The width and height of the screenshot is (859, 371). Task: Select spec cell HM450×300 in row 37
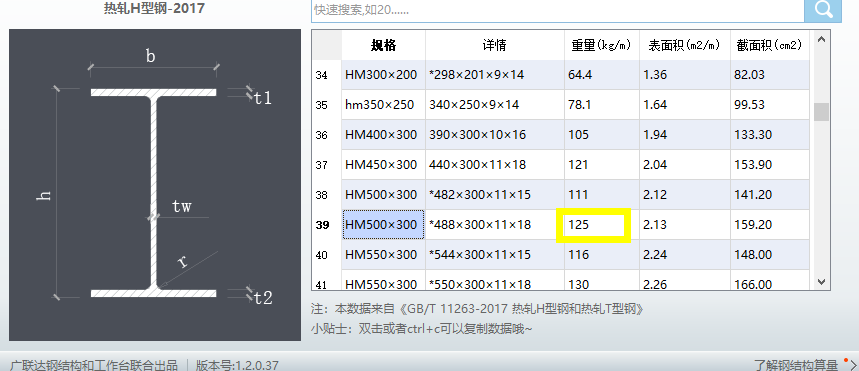click(x=383, y=165)
